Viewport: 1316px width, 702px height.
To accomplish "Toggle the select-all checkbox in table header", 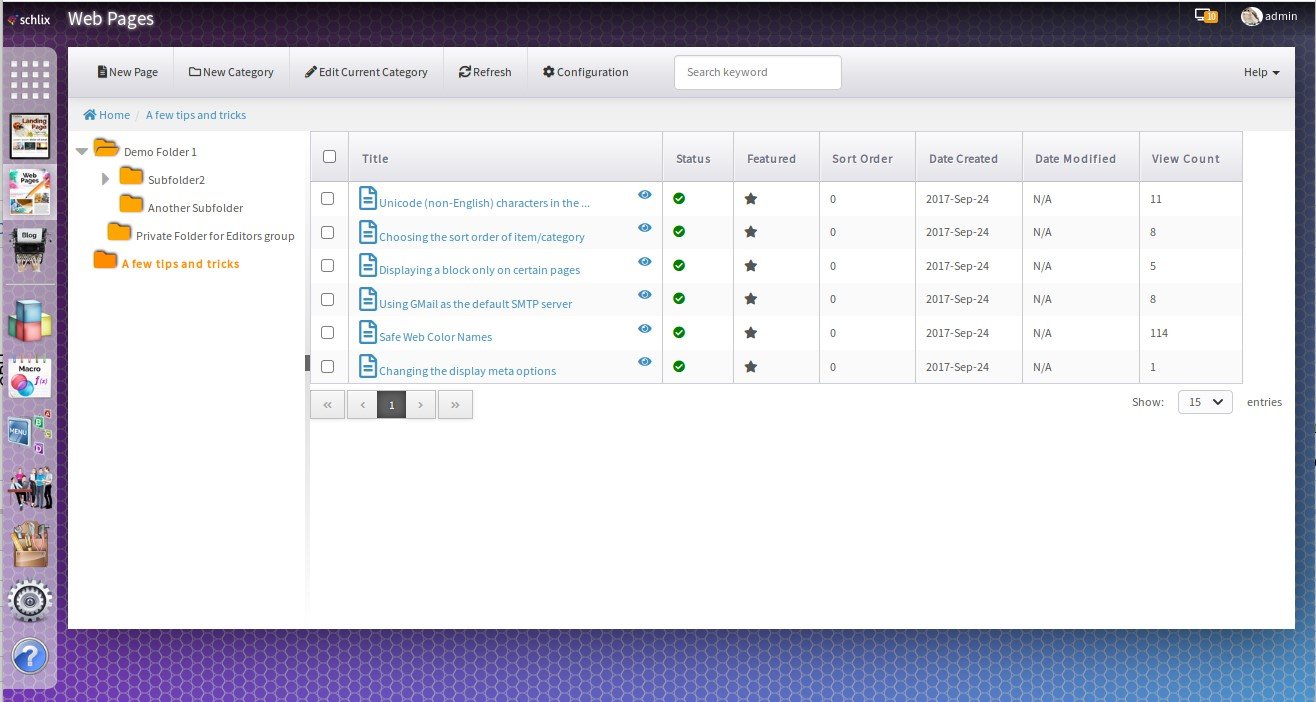I will click(329, 157).
